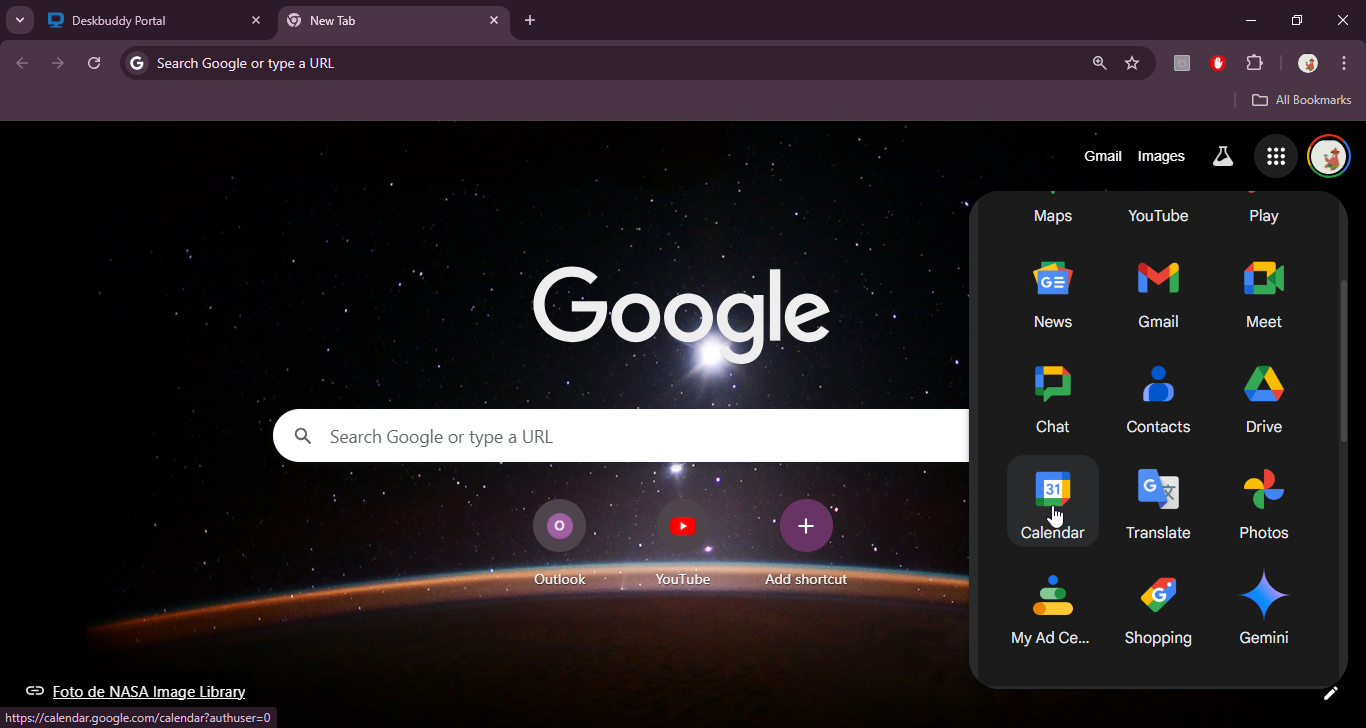Viewport: 1366px width, 728px height.
Task: Open the Search Labs flask icon
Action: (1222, 156)
